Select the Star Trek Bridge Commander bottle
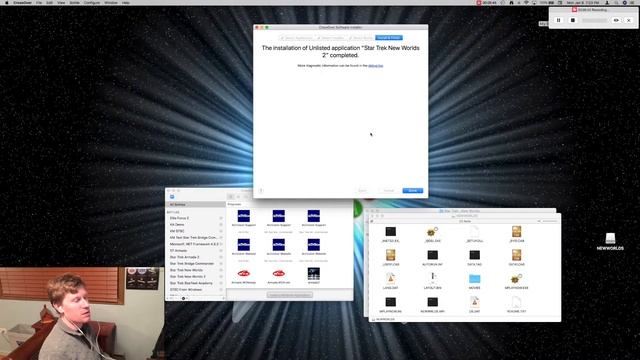The height and width of the screenshot is (360, 640). pyautogui.click(x=196, y=264)
